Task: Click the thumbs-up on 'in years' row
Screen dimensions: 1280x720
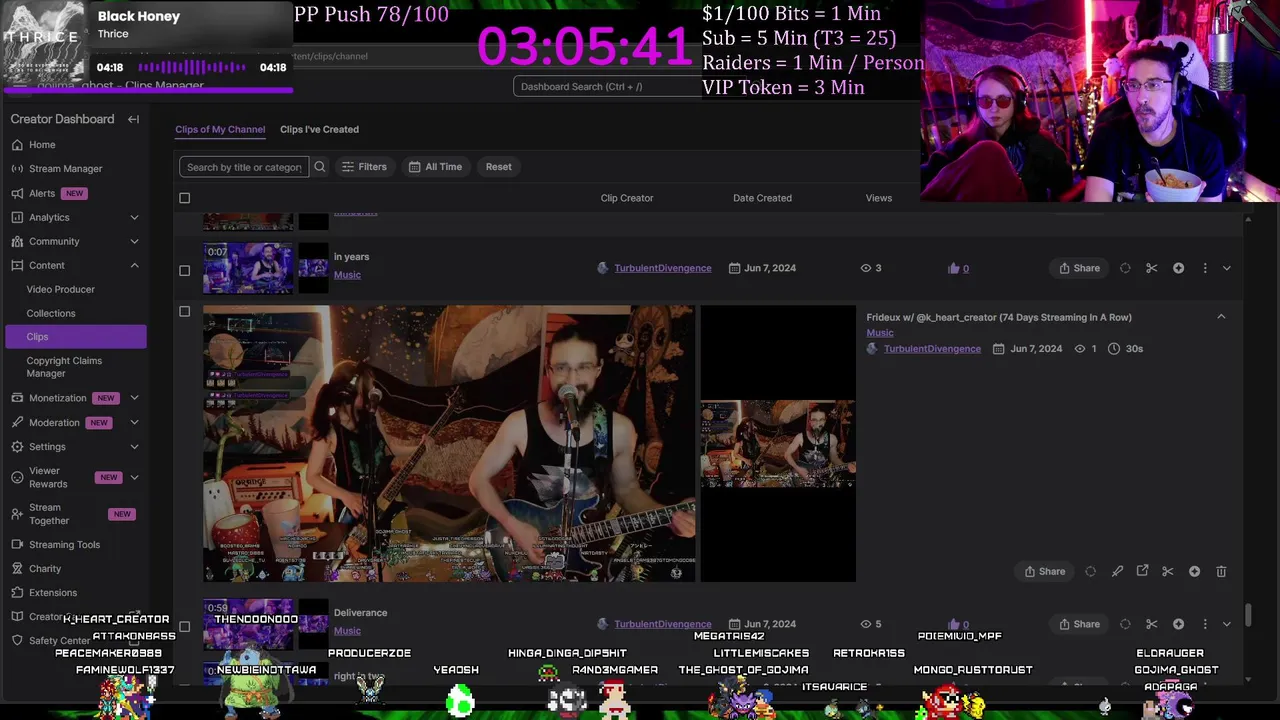Action: click(953, 268)
